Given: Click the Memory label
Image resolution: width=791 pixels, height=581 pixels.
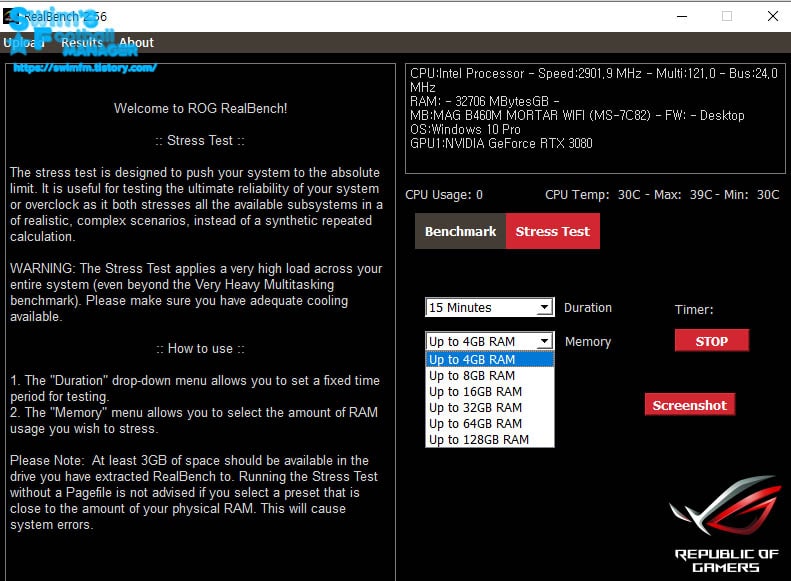Looking at the screenshot, I should (588, 342).
